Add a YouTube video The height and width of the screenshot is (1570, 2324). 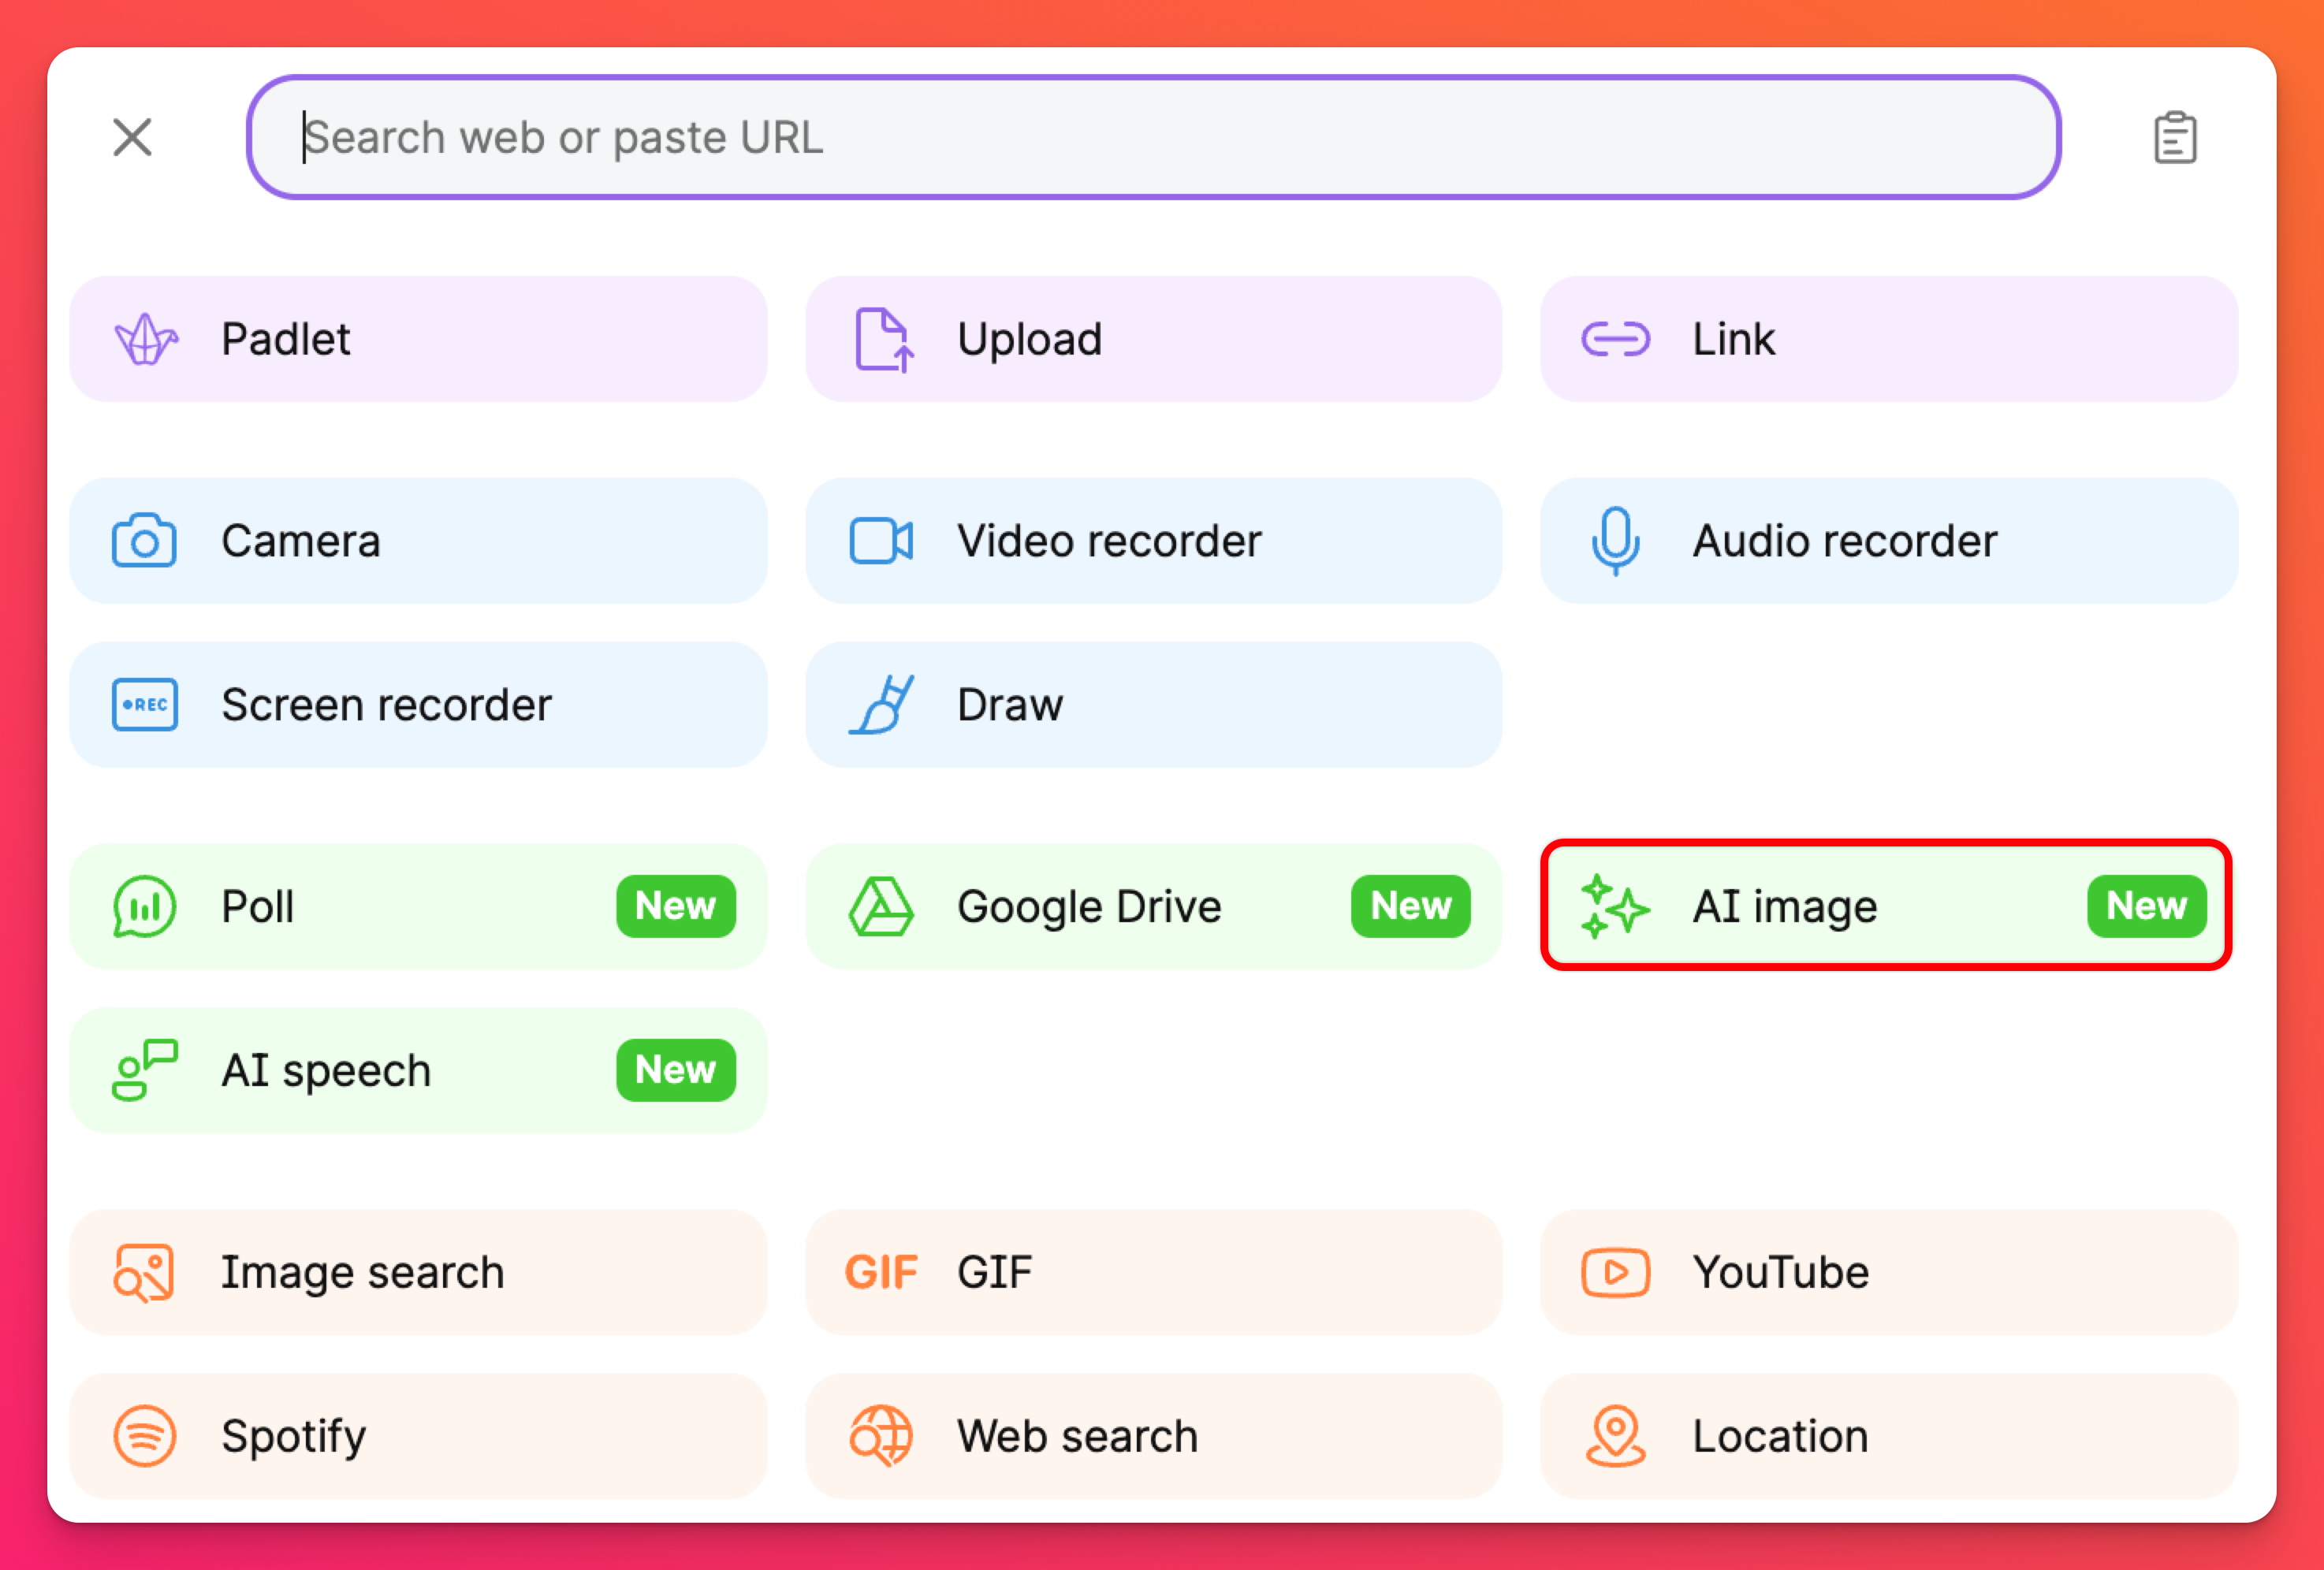1888,1272
